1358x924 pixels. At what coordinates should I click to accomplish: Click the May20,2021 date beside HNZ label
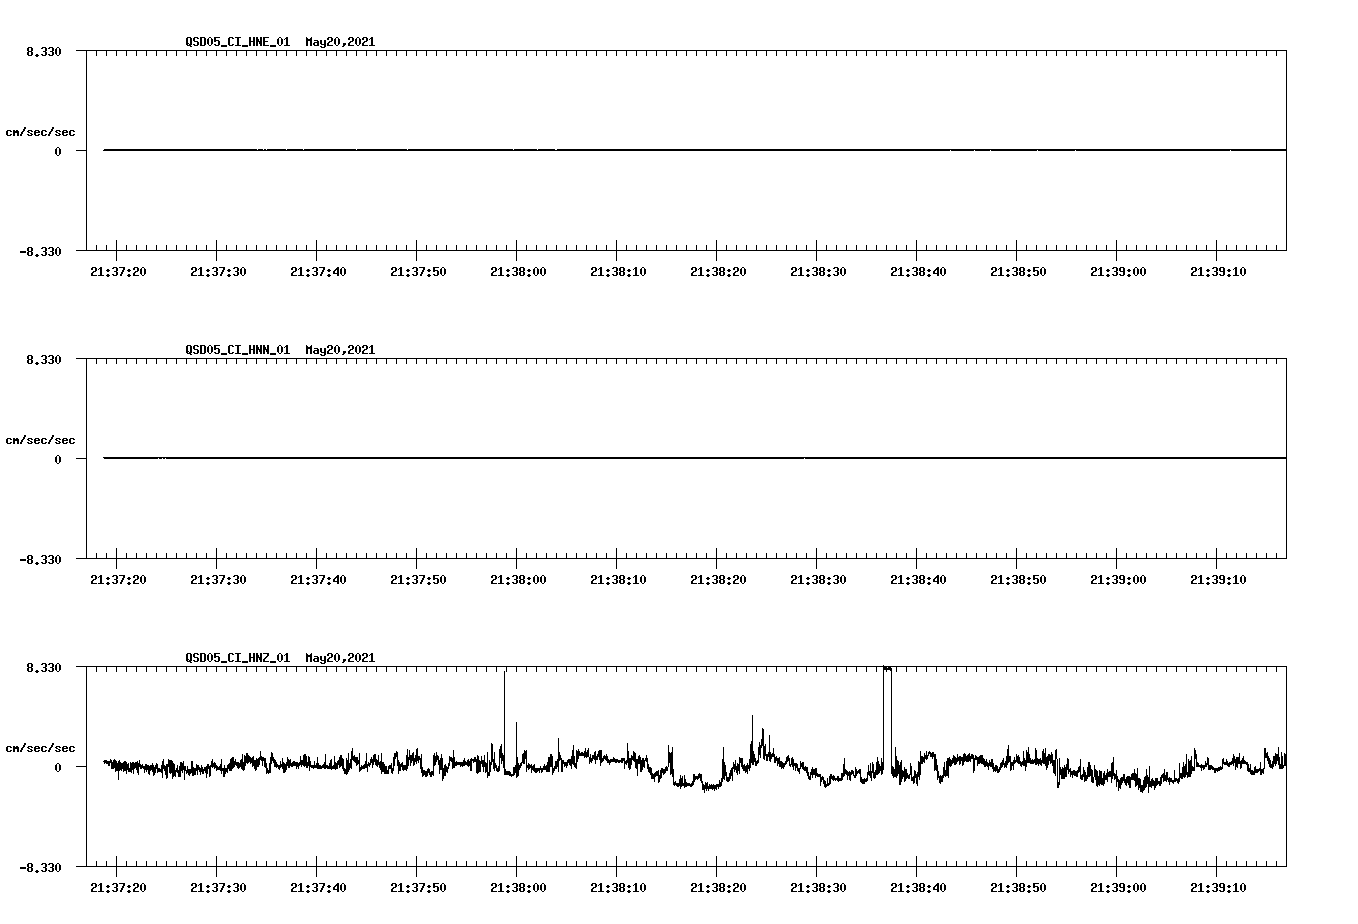(340, 658)
